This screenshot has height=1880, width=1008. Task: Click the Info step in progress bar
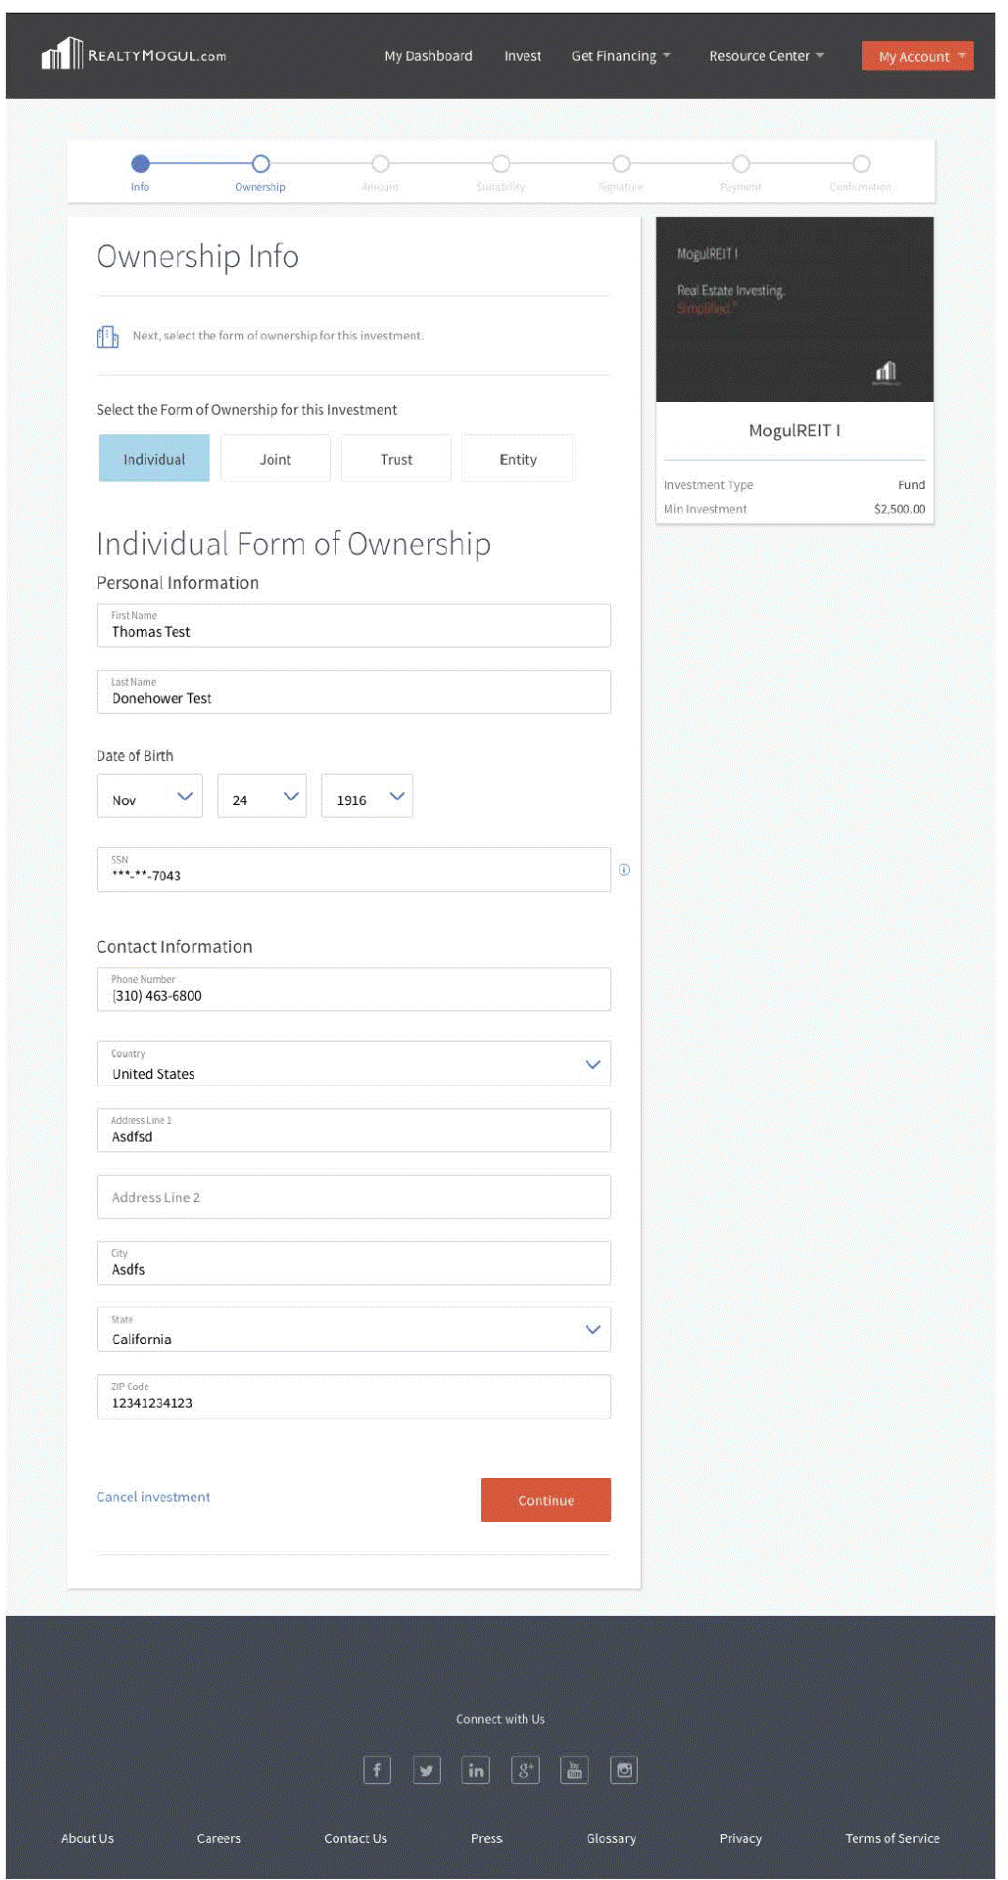pos(140,165)
